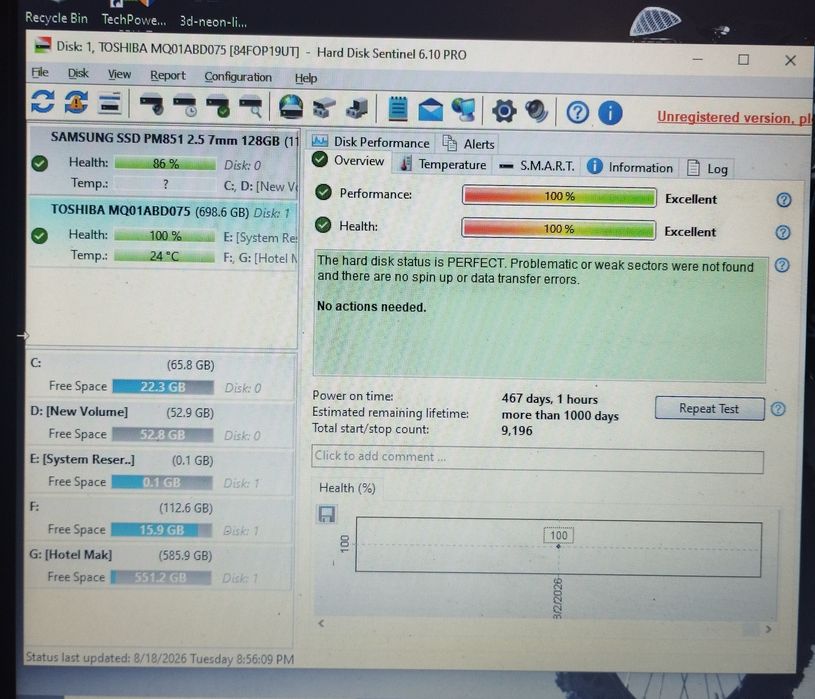Open the Help menu
Image resolution: width=815 pixels, height=699 pixels.
(x=306, y=78)
